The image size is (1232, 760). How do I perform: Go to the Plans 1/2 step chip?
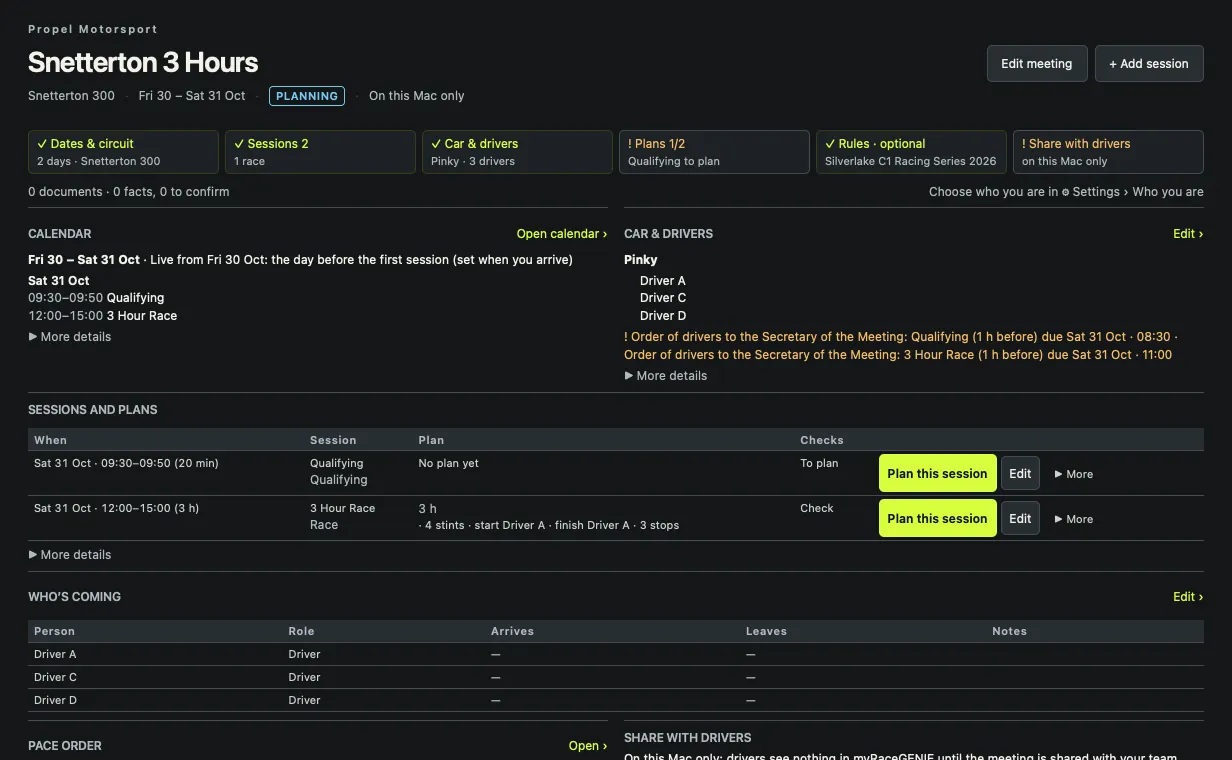[x=714, y=152]
